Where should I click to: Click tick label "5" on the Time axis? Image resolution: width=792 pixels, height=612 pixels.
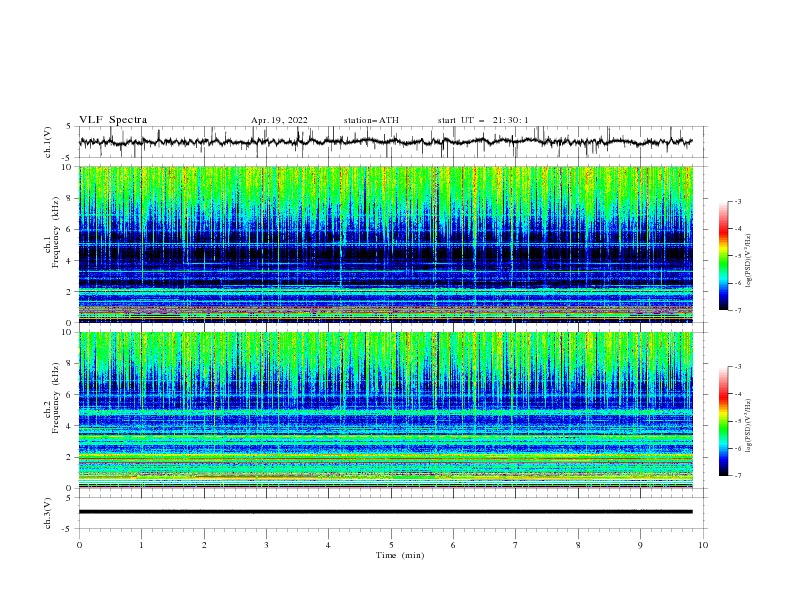(391, 545)
